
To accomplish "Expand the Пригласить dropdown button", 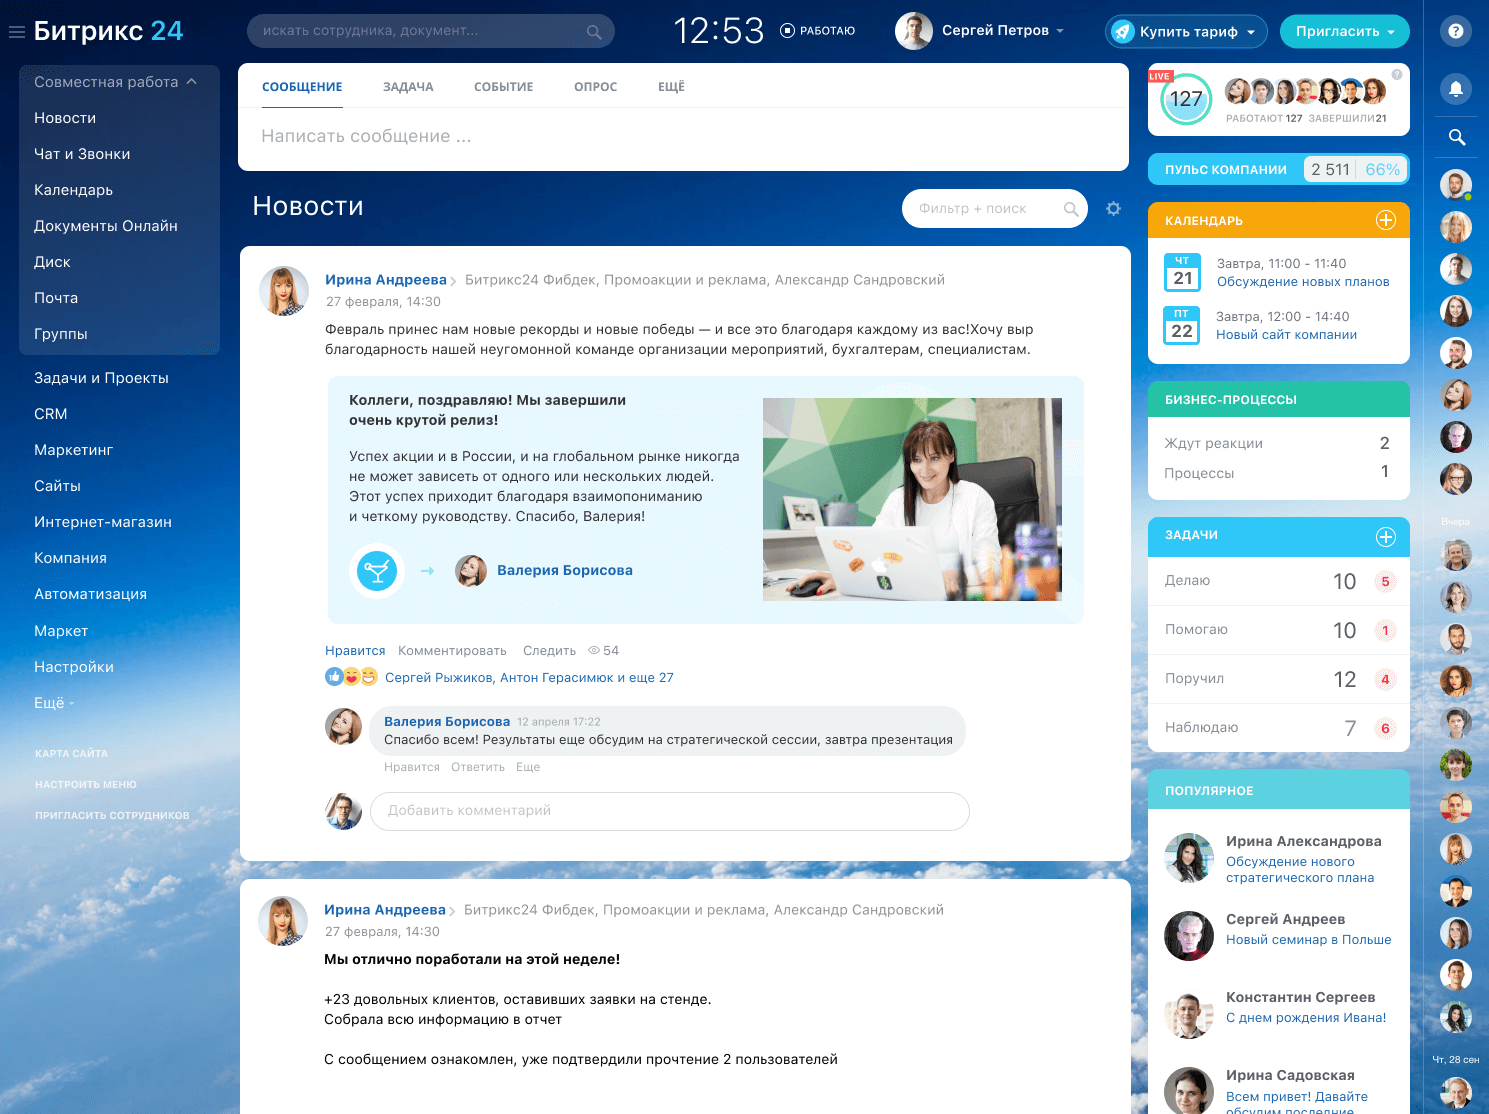I will (x=1344, y=32).
